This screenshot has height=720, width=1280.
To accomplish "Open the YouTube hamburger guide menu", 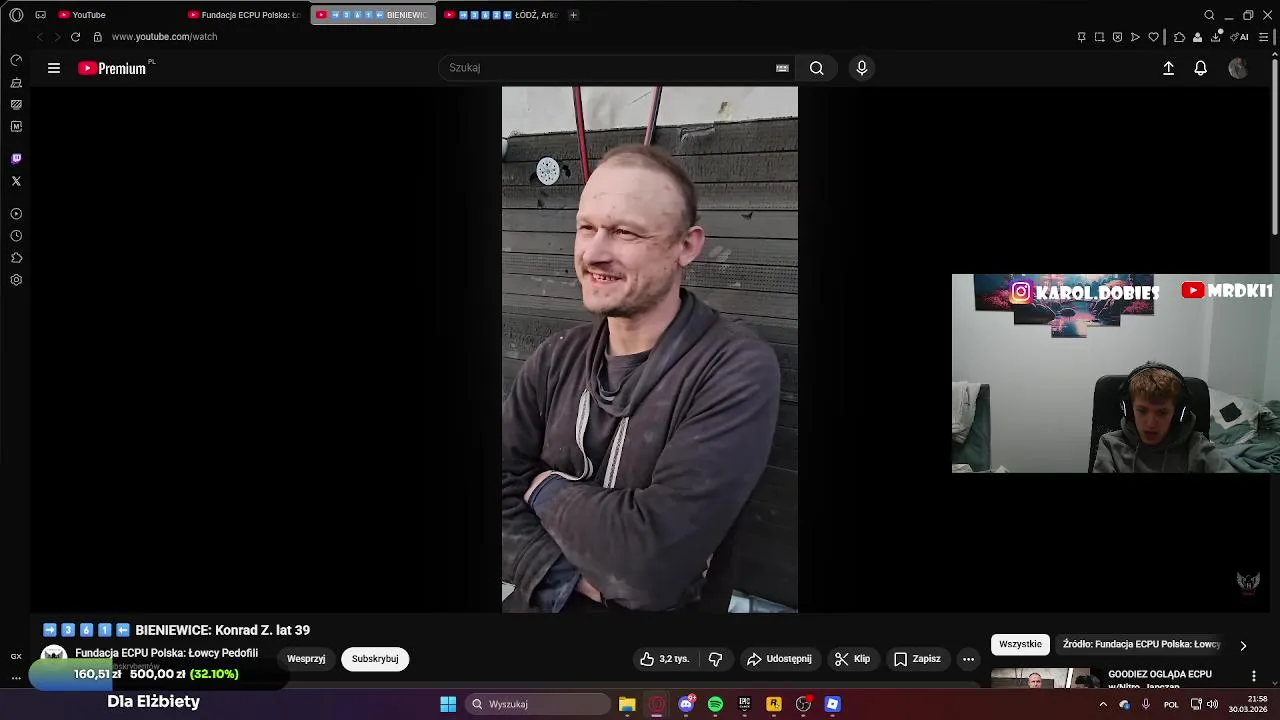I will pos(54,68).
